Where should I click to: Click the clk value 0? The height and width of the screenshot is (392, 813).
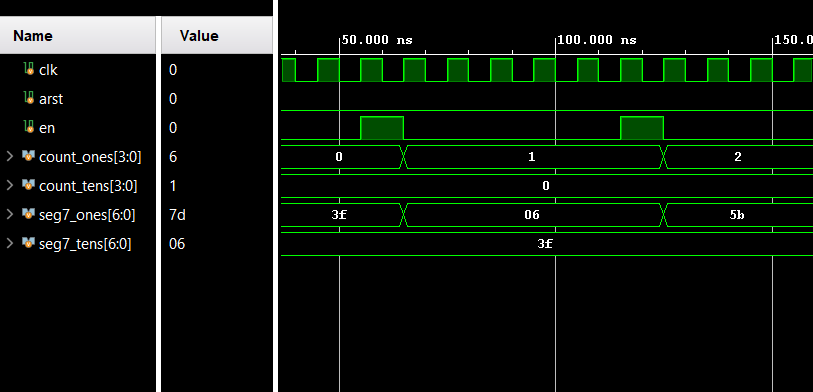coord(173,69)
